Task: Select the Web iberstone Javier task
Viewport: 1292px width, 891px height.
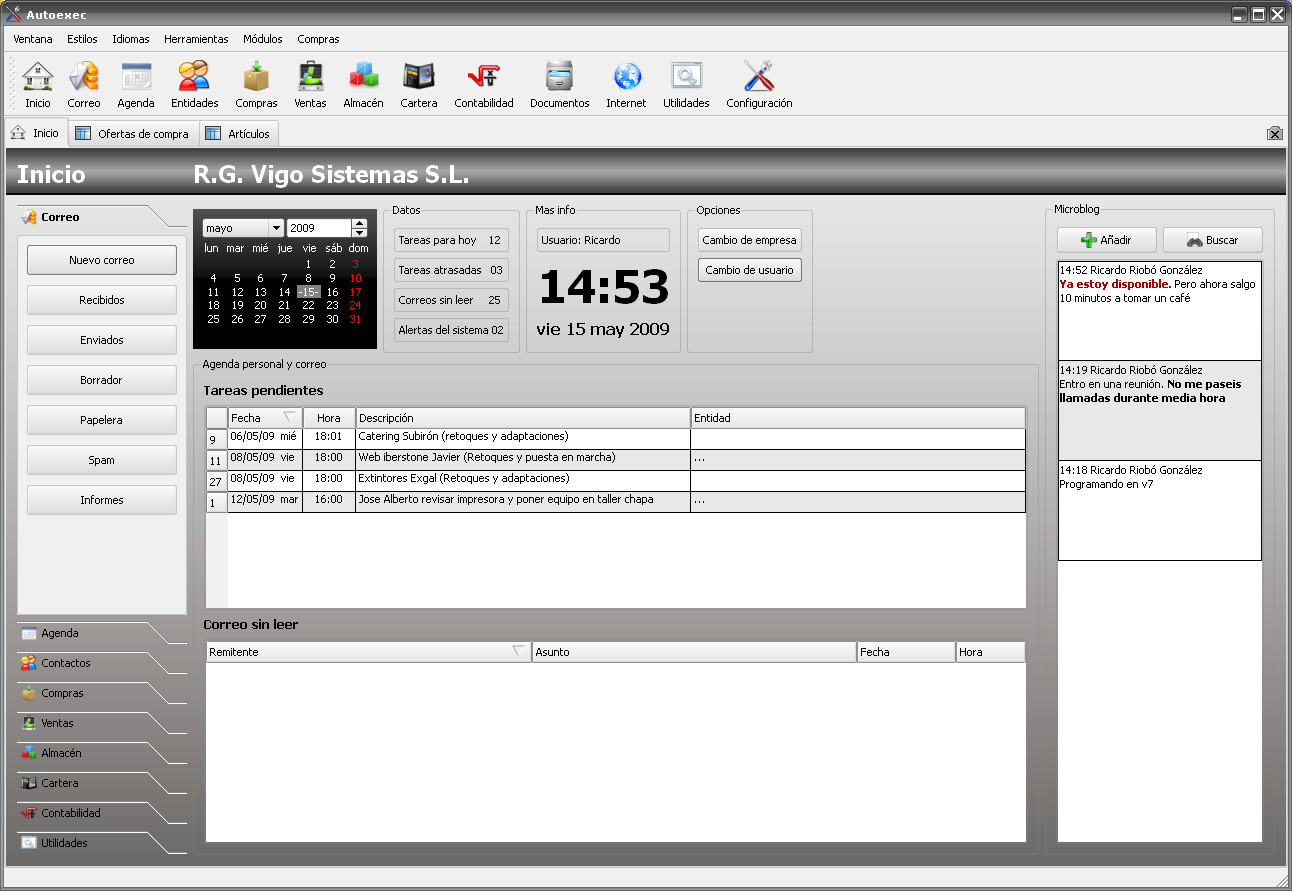Action: [x=616, y=459]
